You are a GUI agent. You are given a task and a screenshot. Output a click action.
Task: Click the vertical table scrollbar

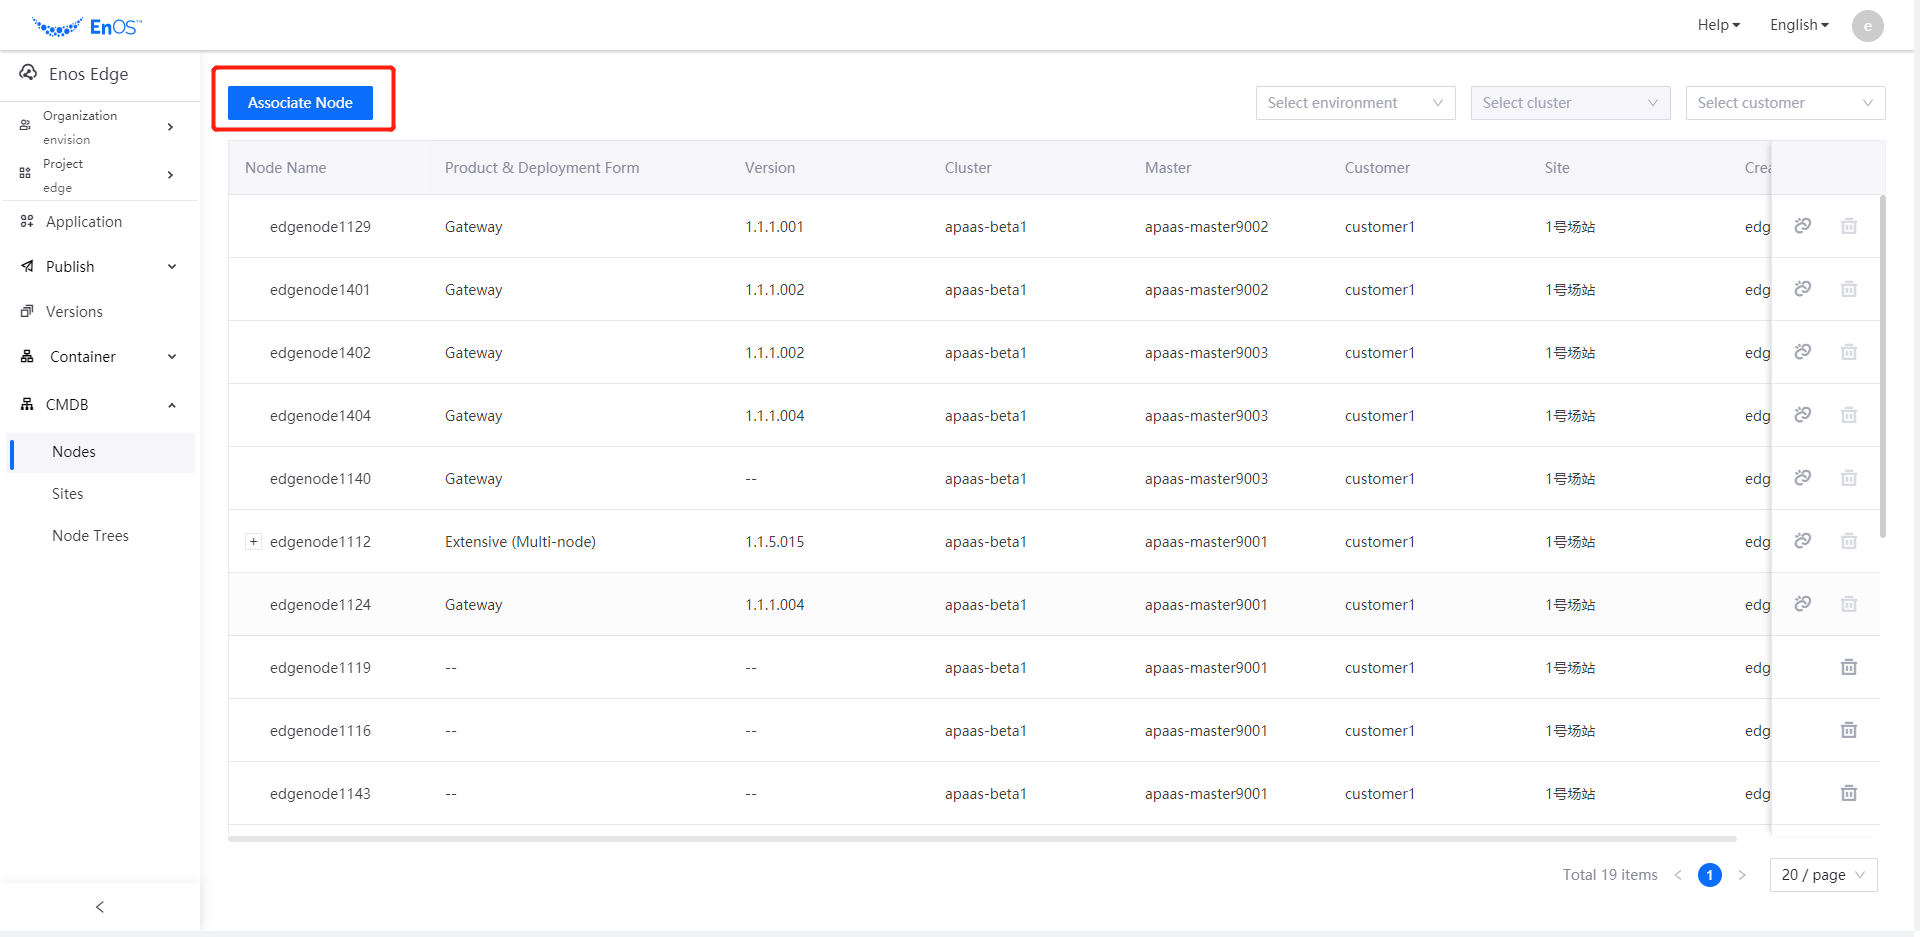click(1882, 366)
